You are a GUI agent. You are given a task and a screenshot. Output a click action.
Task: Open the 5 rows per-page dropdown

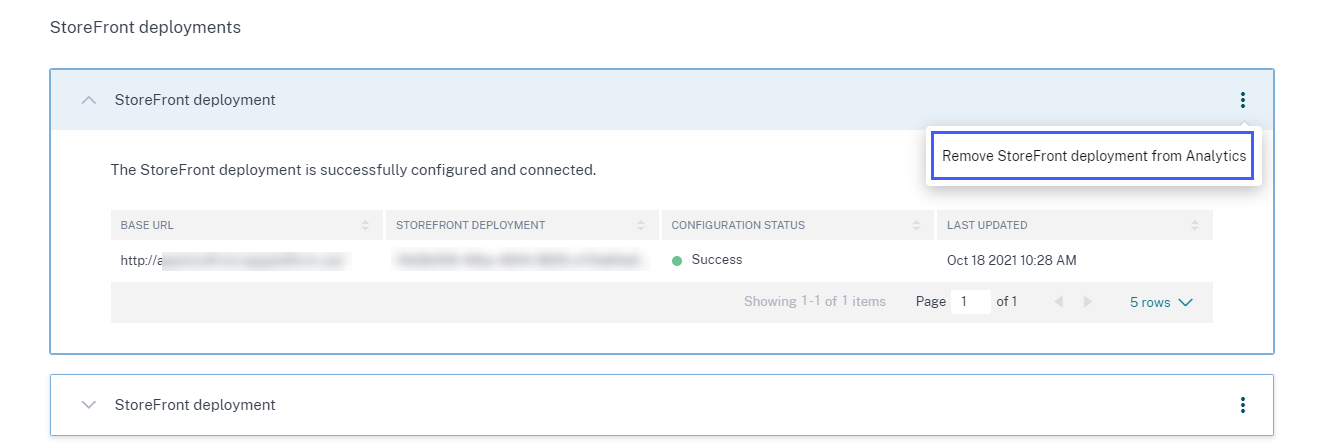[x=1161, y=302]
